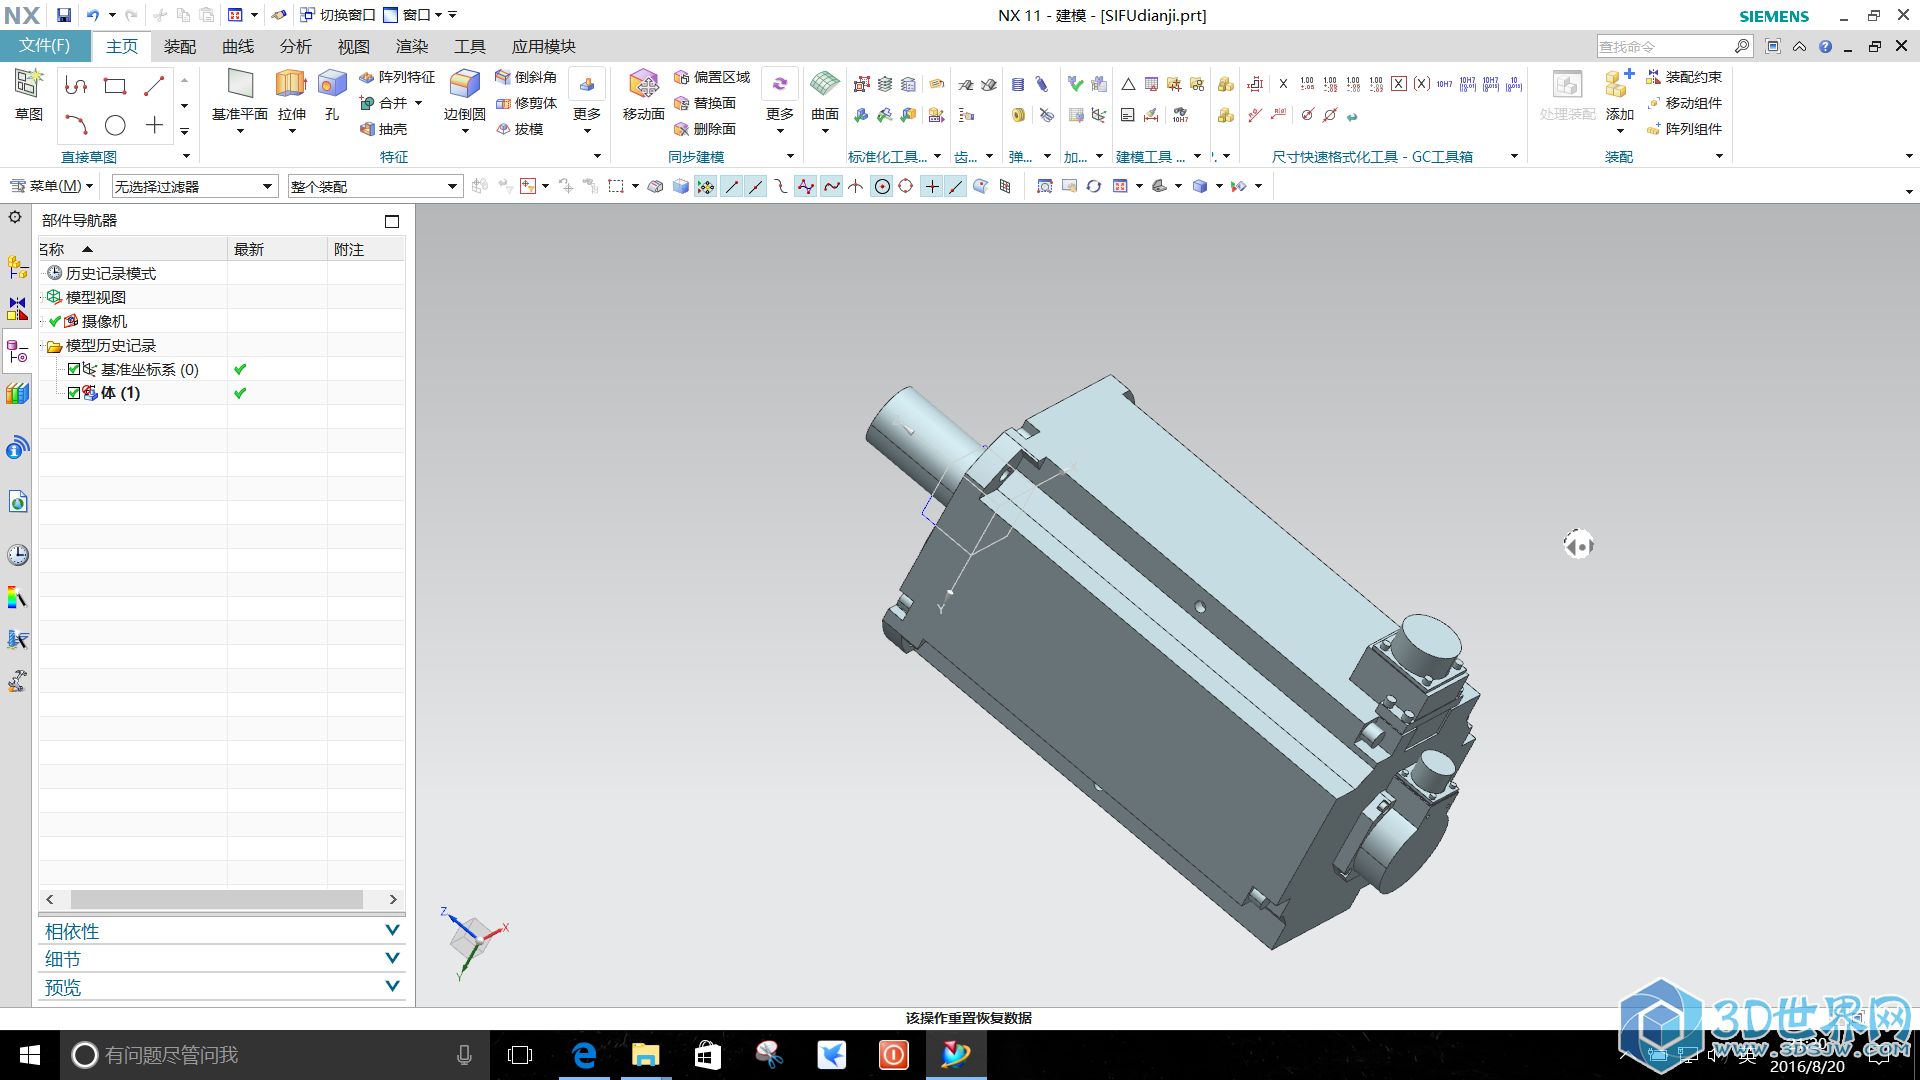Click the Pattern Feature (阵列特征) tool

[x=397, y=77]
